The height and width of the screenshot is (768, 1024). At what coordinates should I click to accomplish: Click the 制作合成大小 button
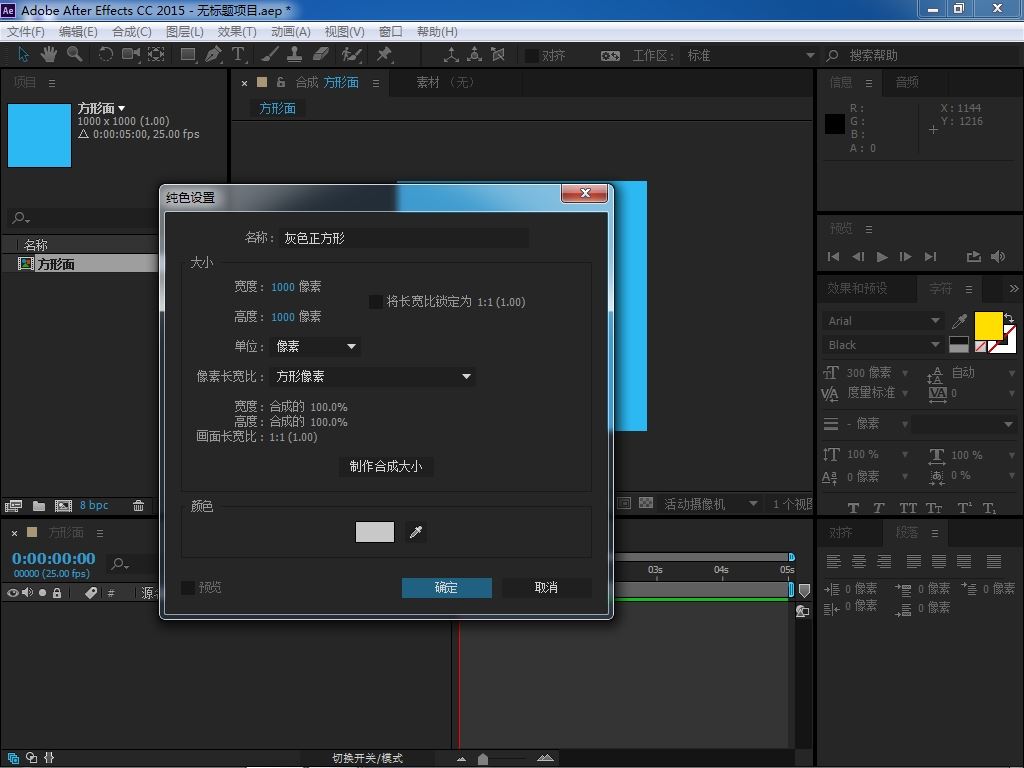[386, 467]
